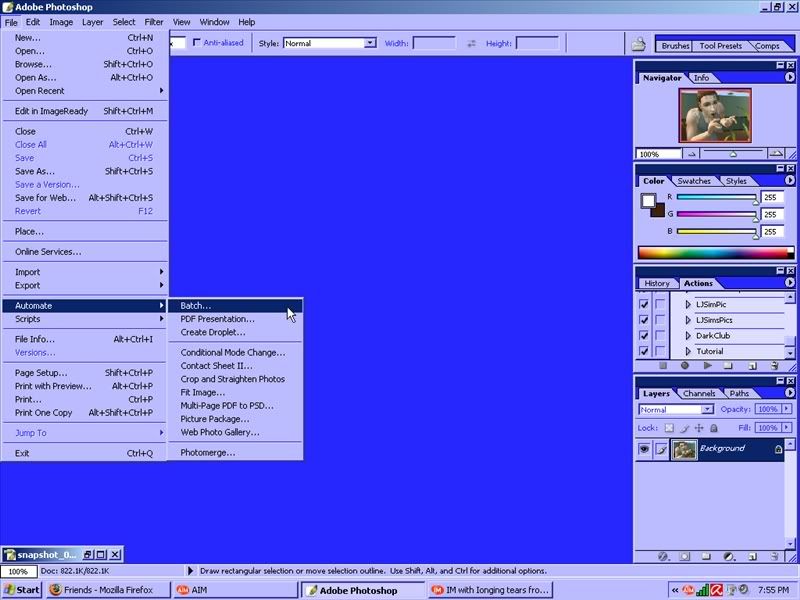
Task: Click the create new layer icon
Action: tap(752, 556)
